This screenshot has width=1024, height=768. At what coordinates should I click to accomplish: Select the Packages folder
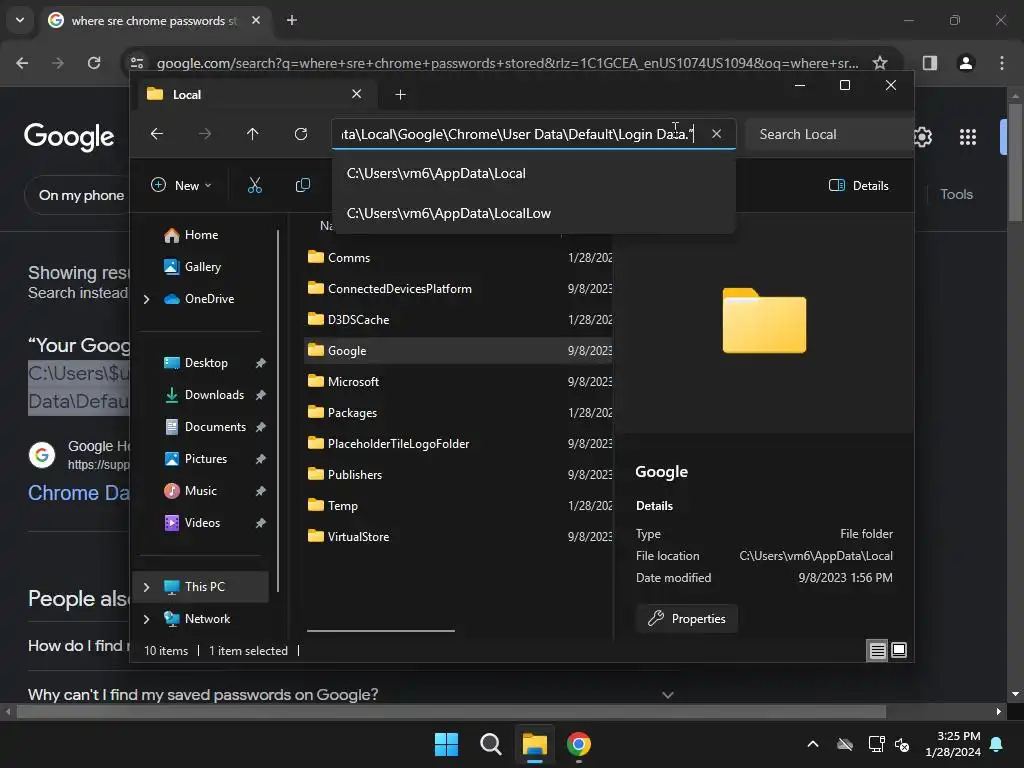458,413
